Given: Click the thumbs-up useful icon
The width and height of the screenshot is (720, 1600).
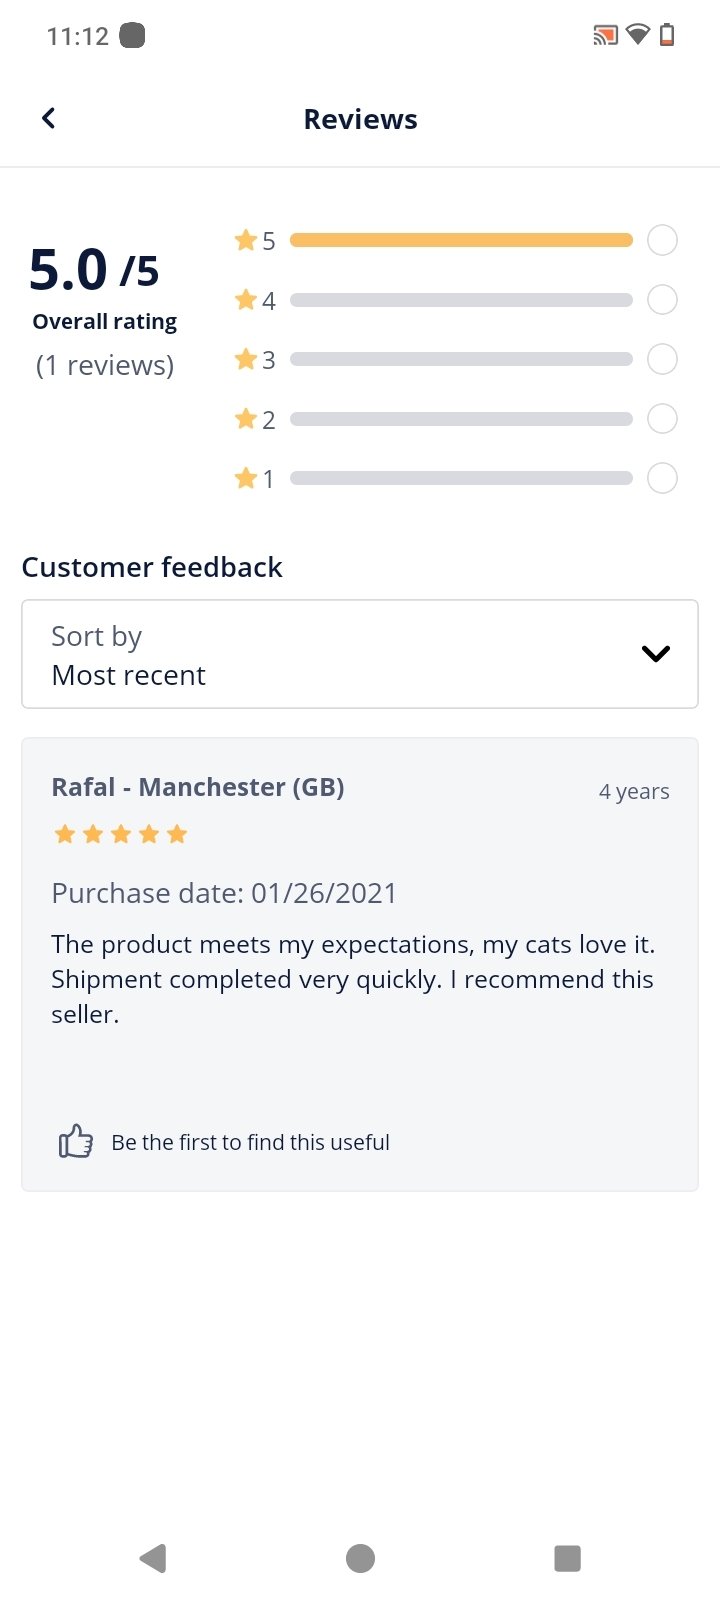Looking at the screenshot, I should [x=75, y=1141].
